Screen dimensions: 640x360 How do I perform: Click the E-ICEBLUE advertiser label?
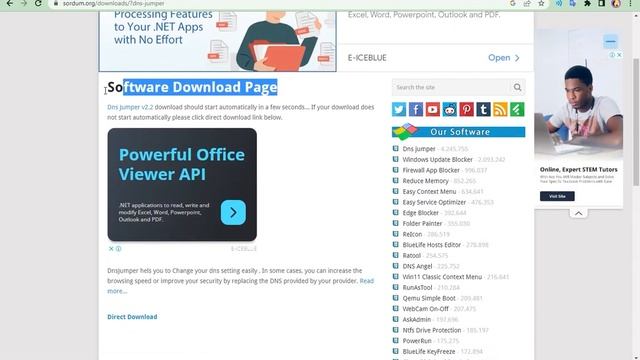(x=367, y=58)
